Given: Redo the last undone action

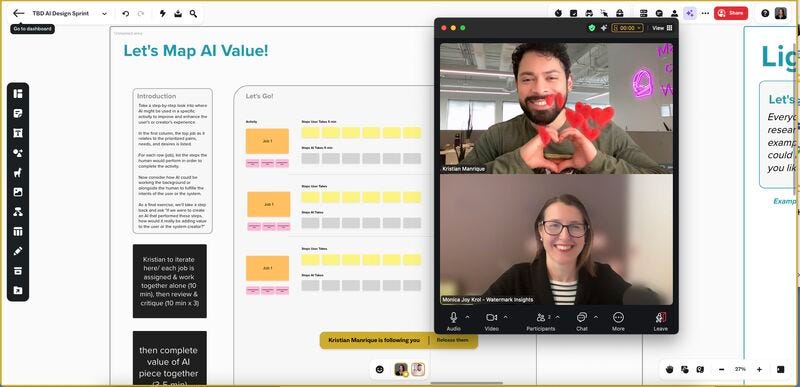Looking at the screenshot, I should pyautogui.click(x=141, y=14).
